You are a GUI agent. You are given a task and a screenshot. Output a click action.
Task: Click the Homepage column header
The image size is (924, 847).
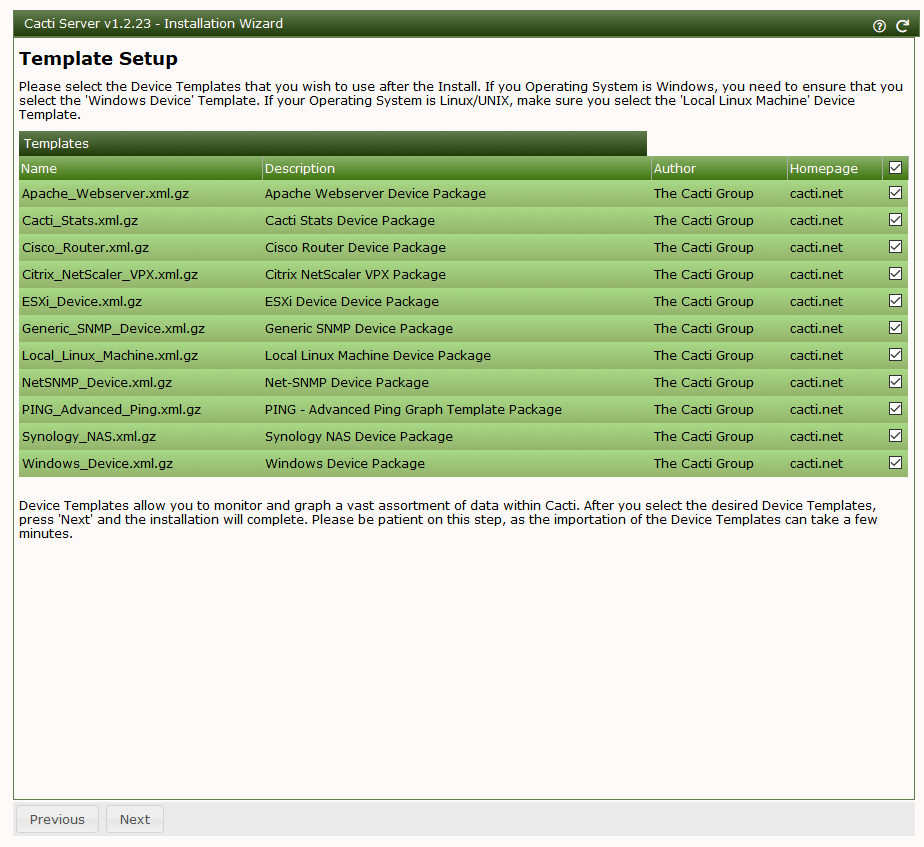click(834, 169)
